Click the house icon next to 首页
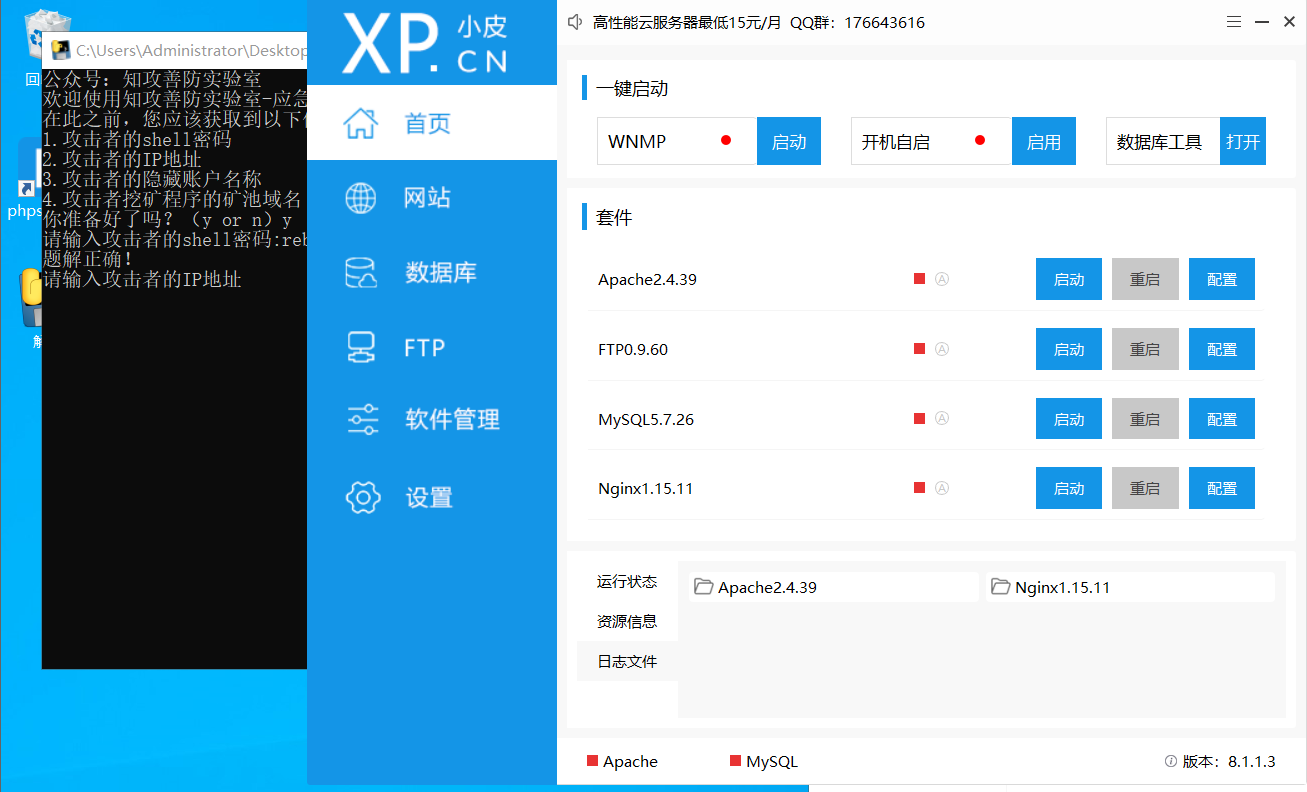The image size is (1307, 792). pyautogui.click(x=361, y=123)
